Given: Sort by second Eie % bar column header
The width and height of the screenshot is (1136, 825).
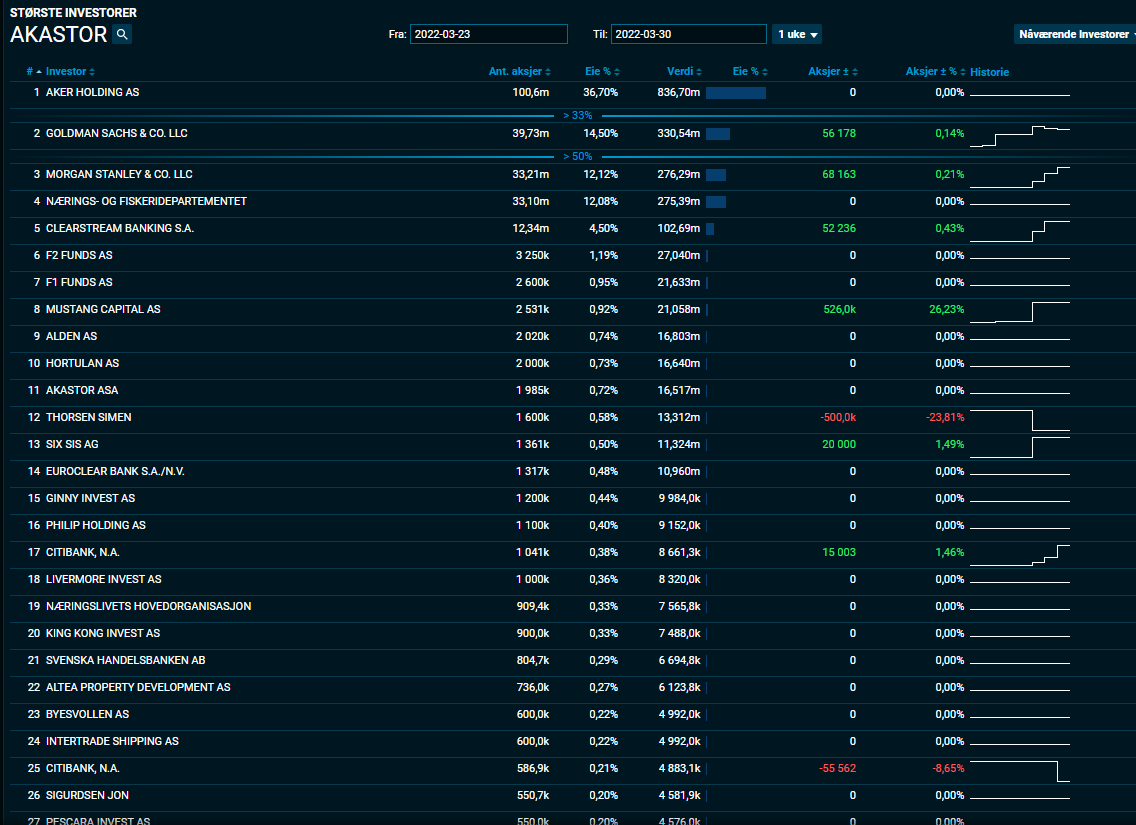Looking at the screenshot, I should pyautogui.click(x=750, y=71).
